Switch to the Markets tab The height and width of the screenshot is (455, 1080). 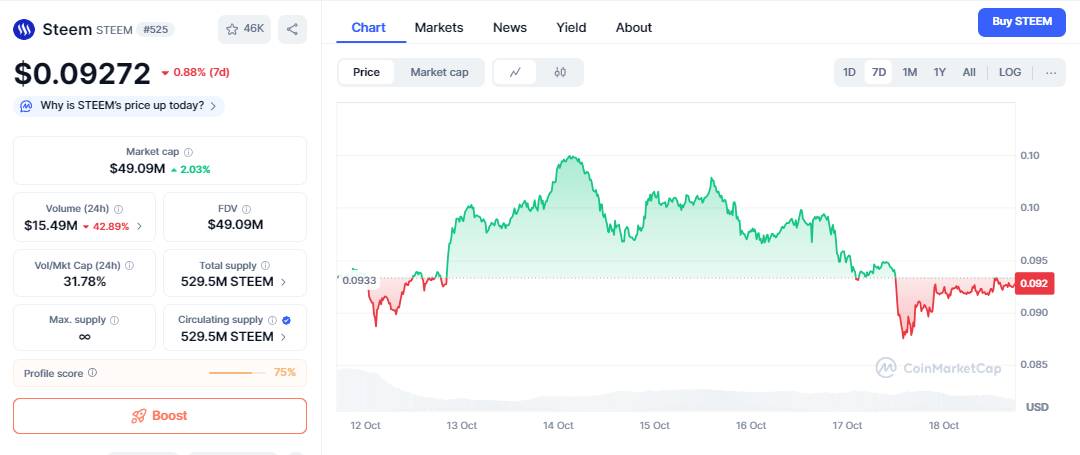[x=439, y=27]
